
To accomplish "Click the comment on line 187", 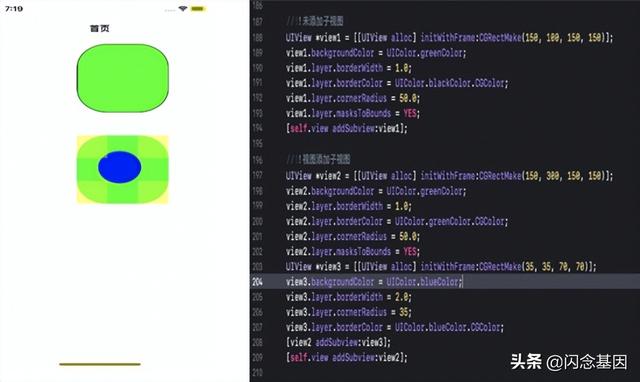I will click(x=314, y=21).
